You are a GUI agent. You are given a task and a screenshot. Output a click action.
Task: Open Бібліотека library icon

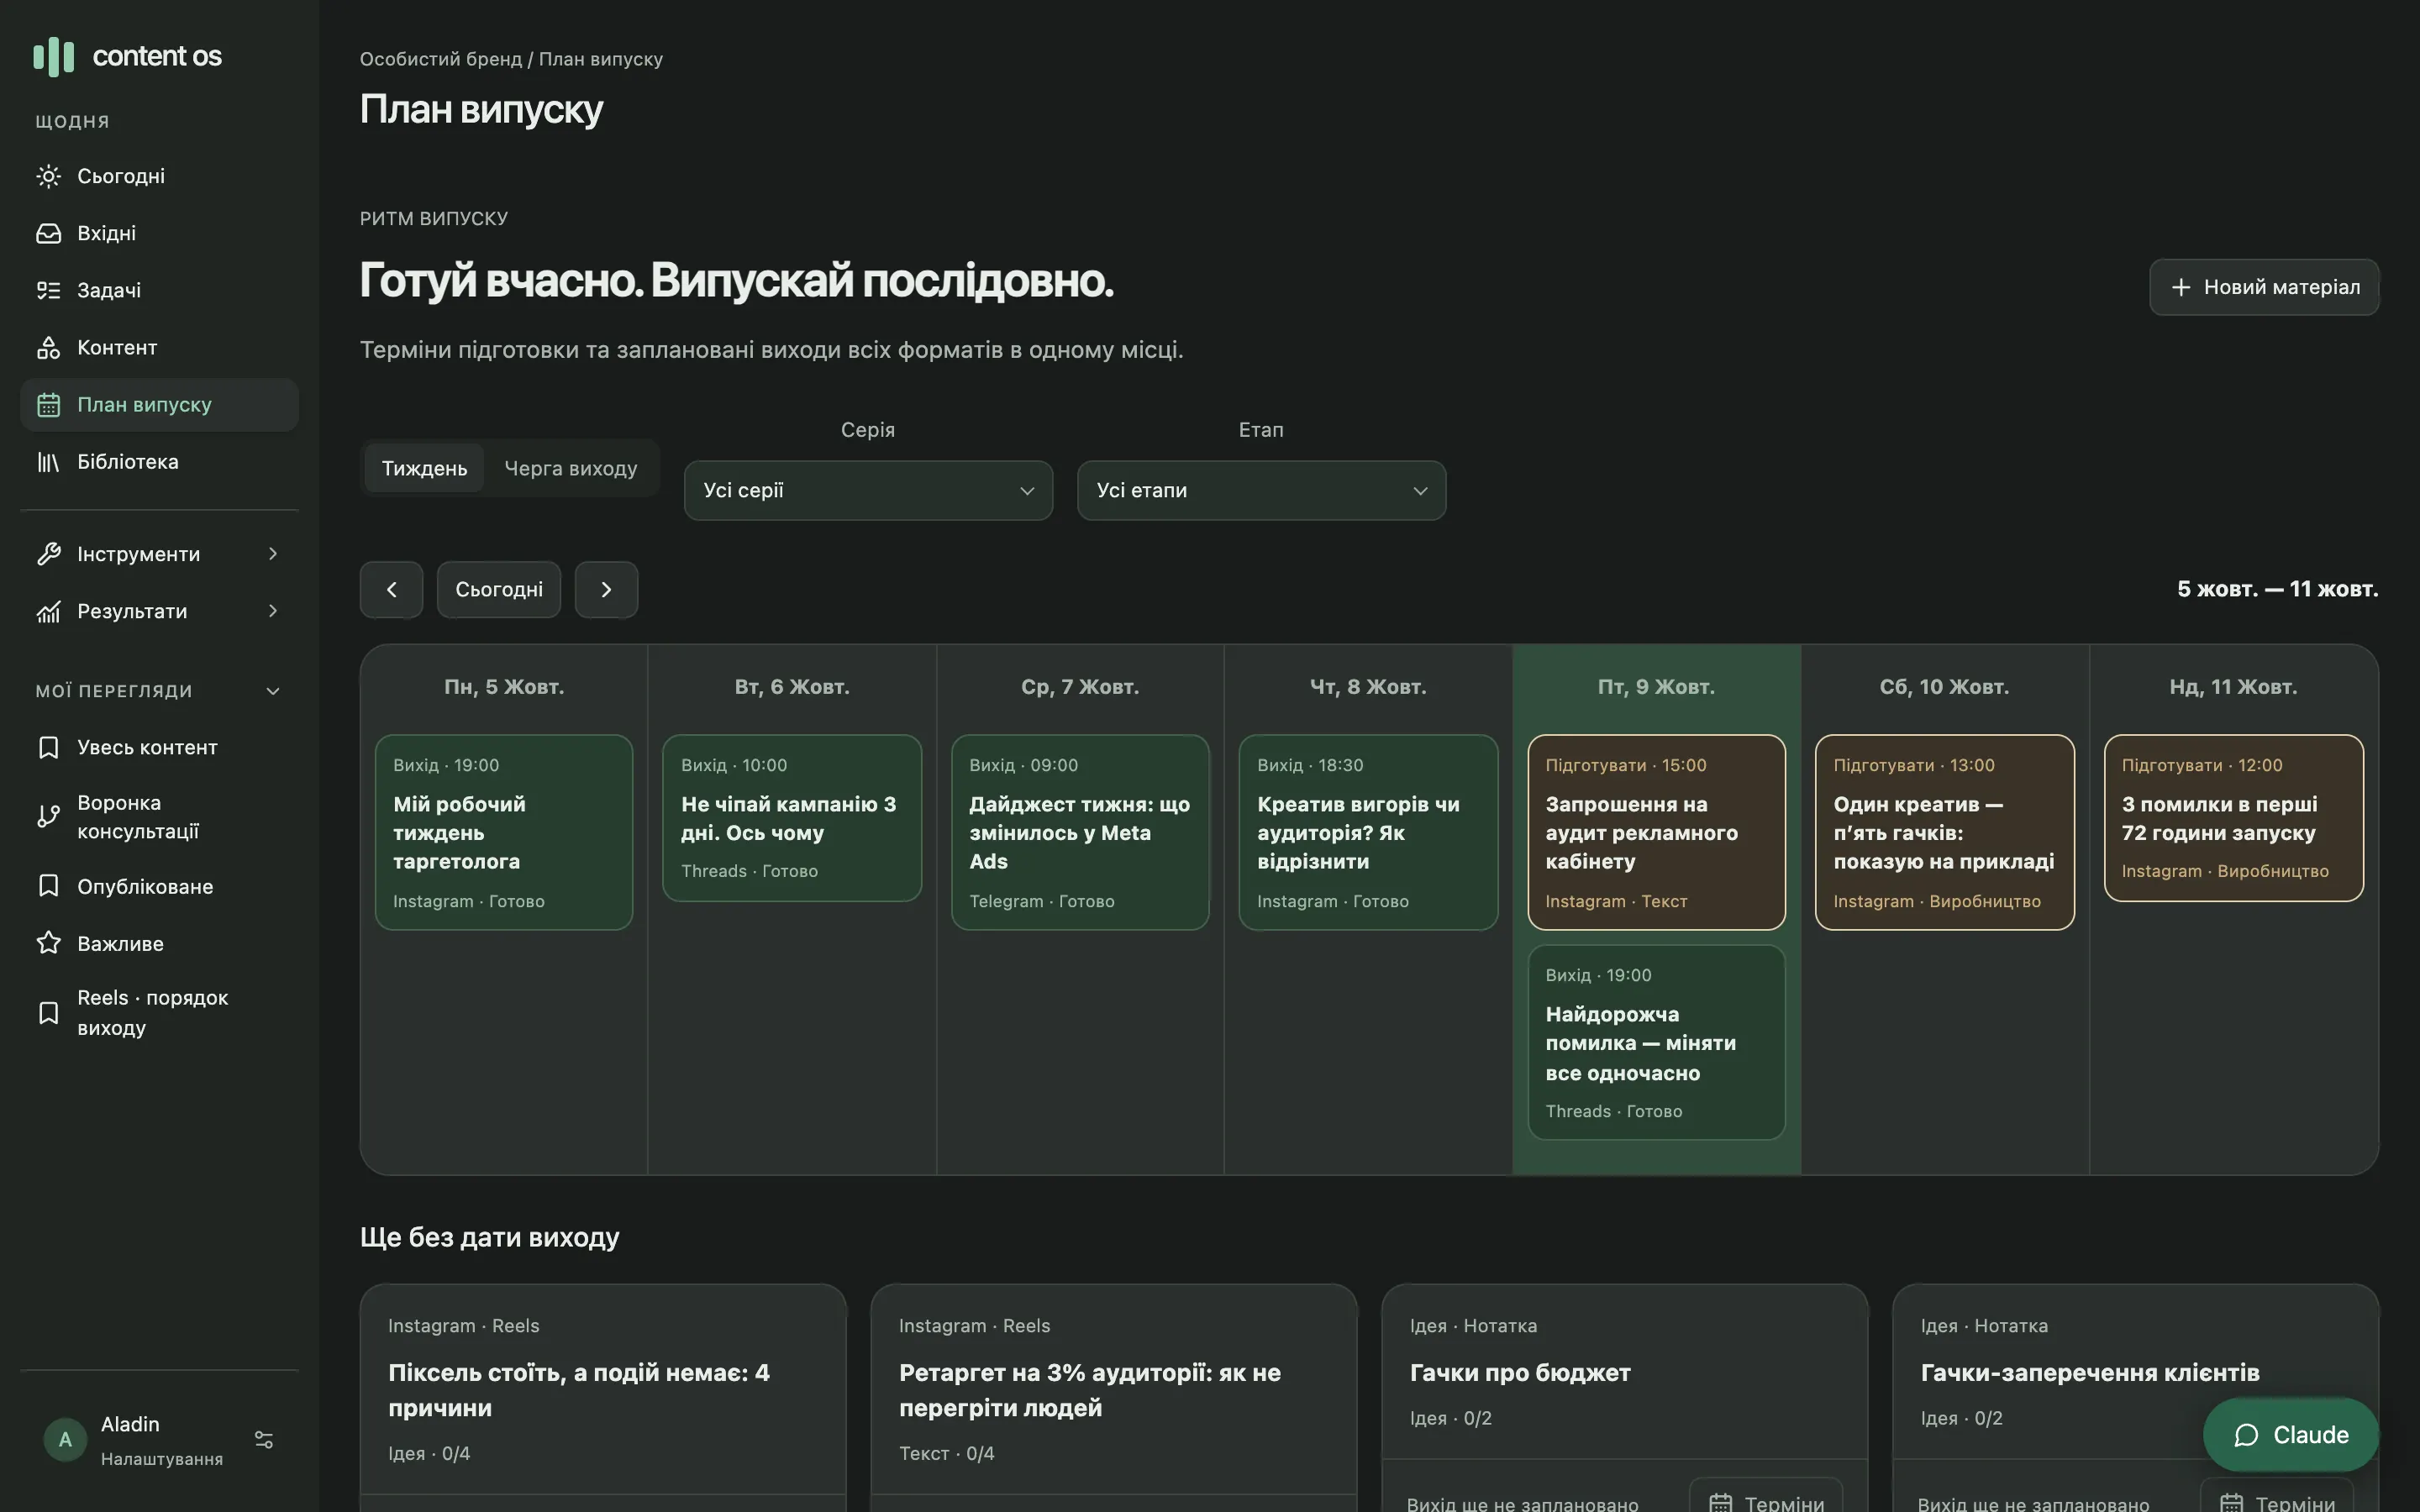(x=48, y=462)
